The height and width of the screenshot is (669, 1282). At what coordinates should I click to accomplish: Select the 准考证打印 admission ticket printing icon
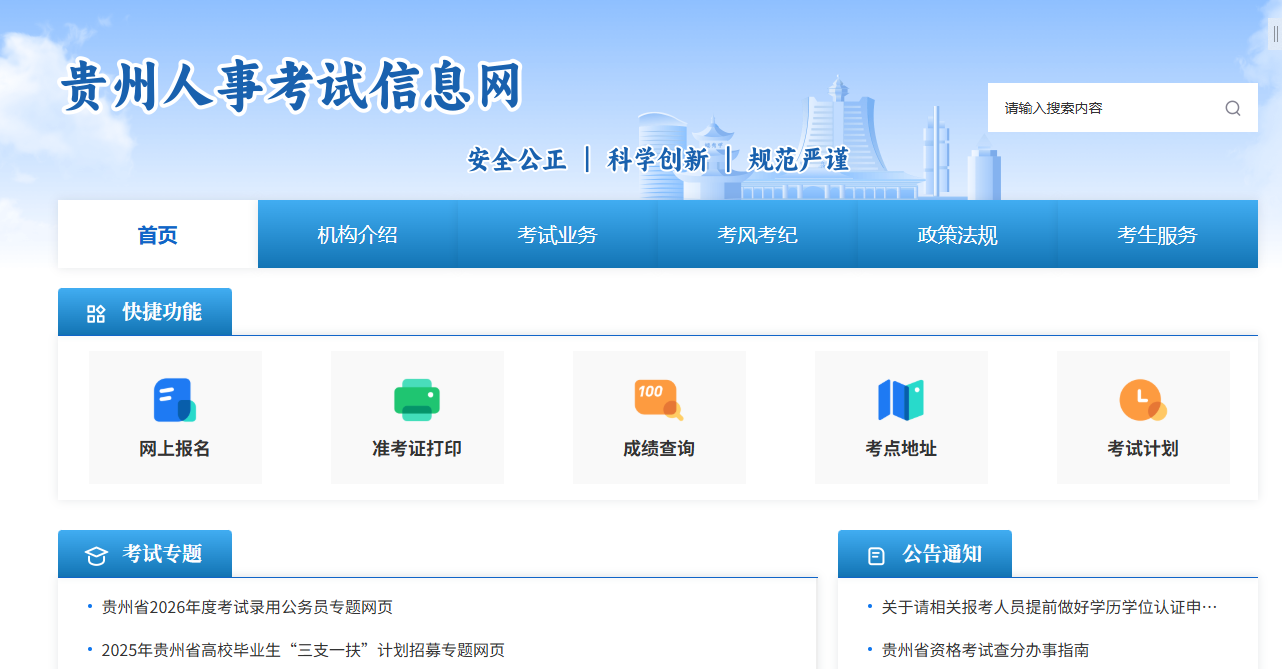[x=417, y=398]
